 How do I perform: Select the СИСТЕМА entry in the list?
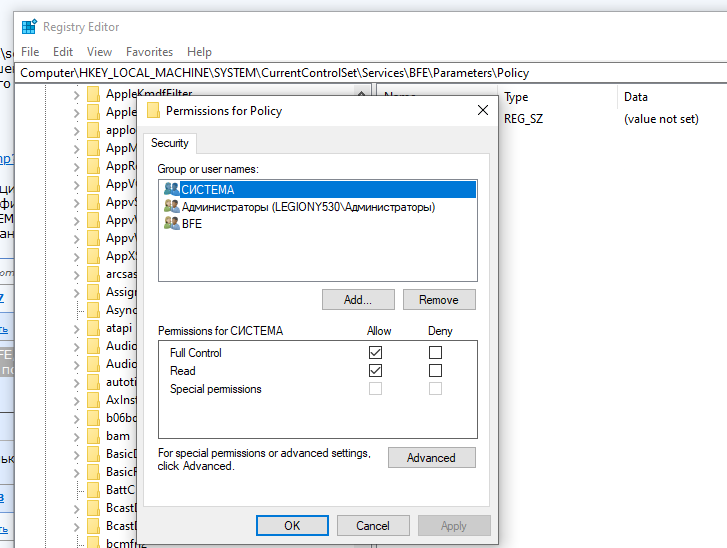(319, 189)
